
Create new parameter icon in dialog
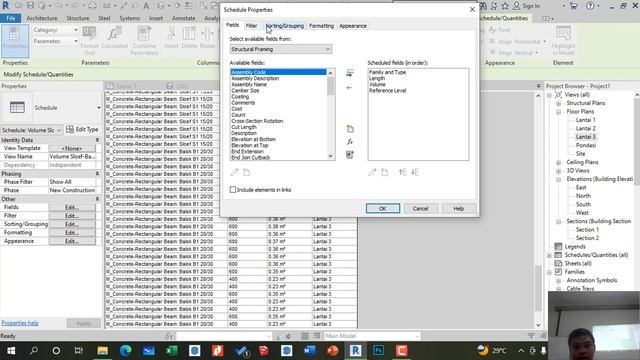click(x=350, y=129)
